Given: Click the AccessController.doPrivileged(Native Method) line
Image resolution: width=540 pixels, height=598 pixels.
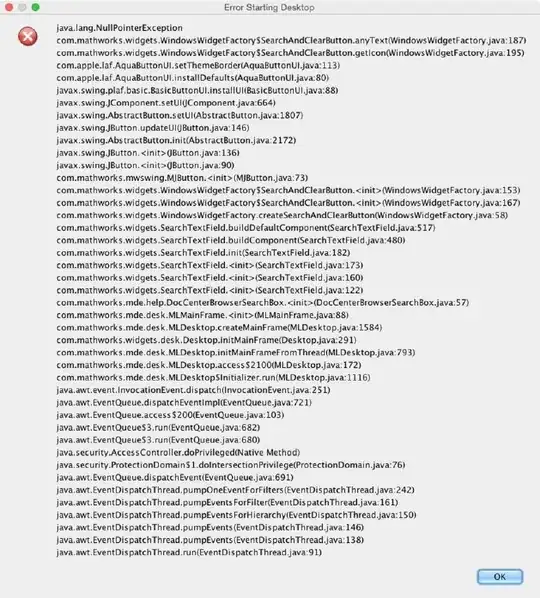Looking at the screenshot, I should (178, 452).
